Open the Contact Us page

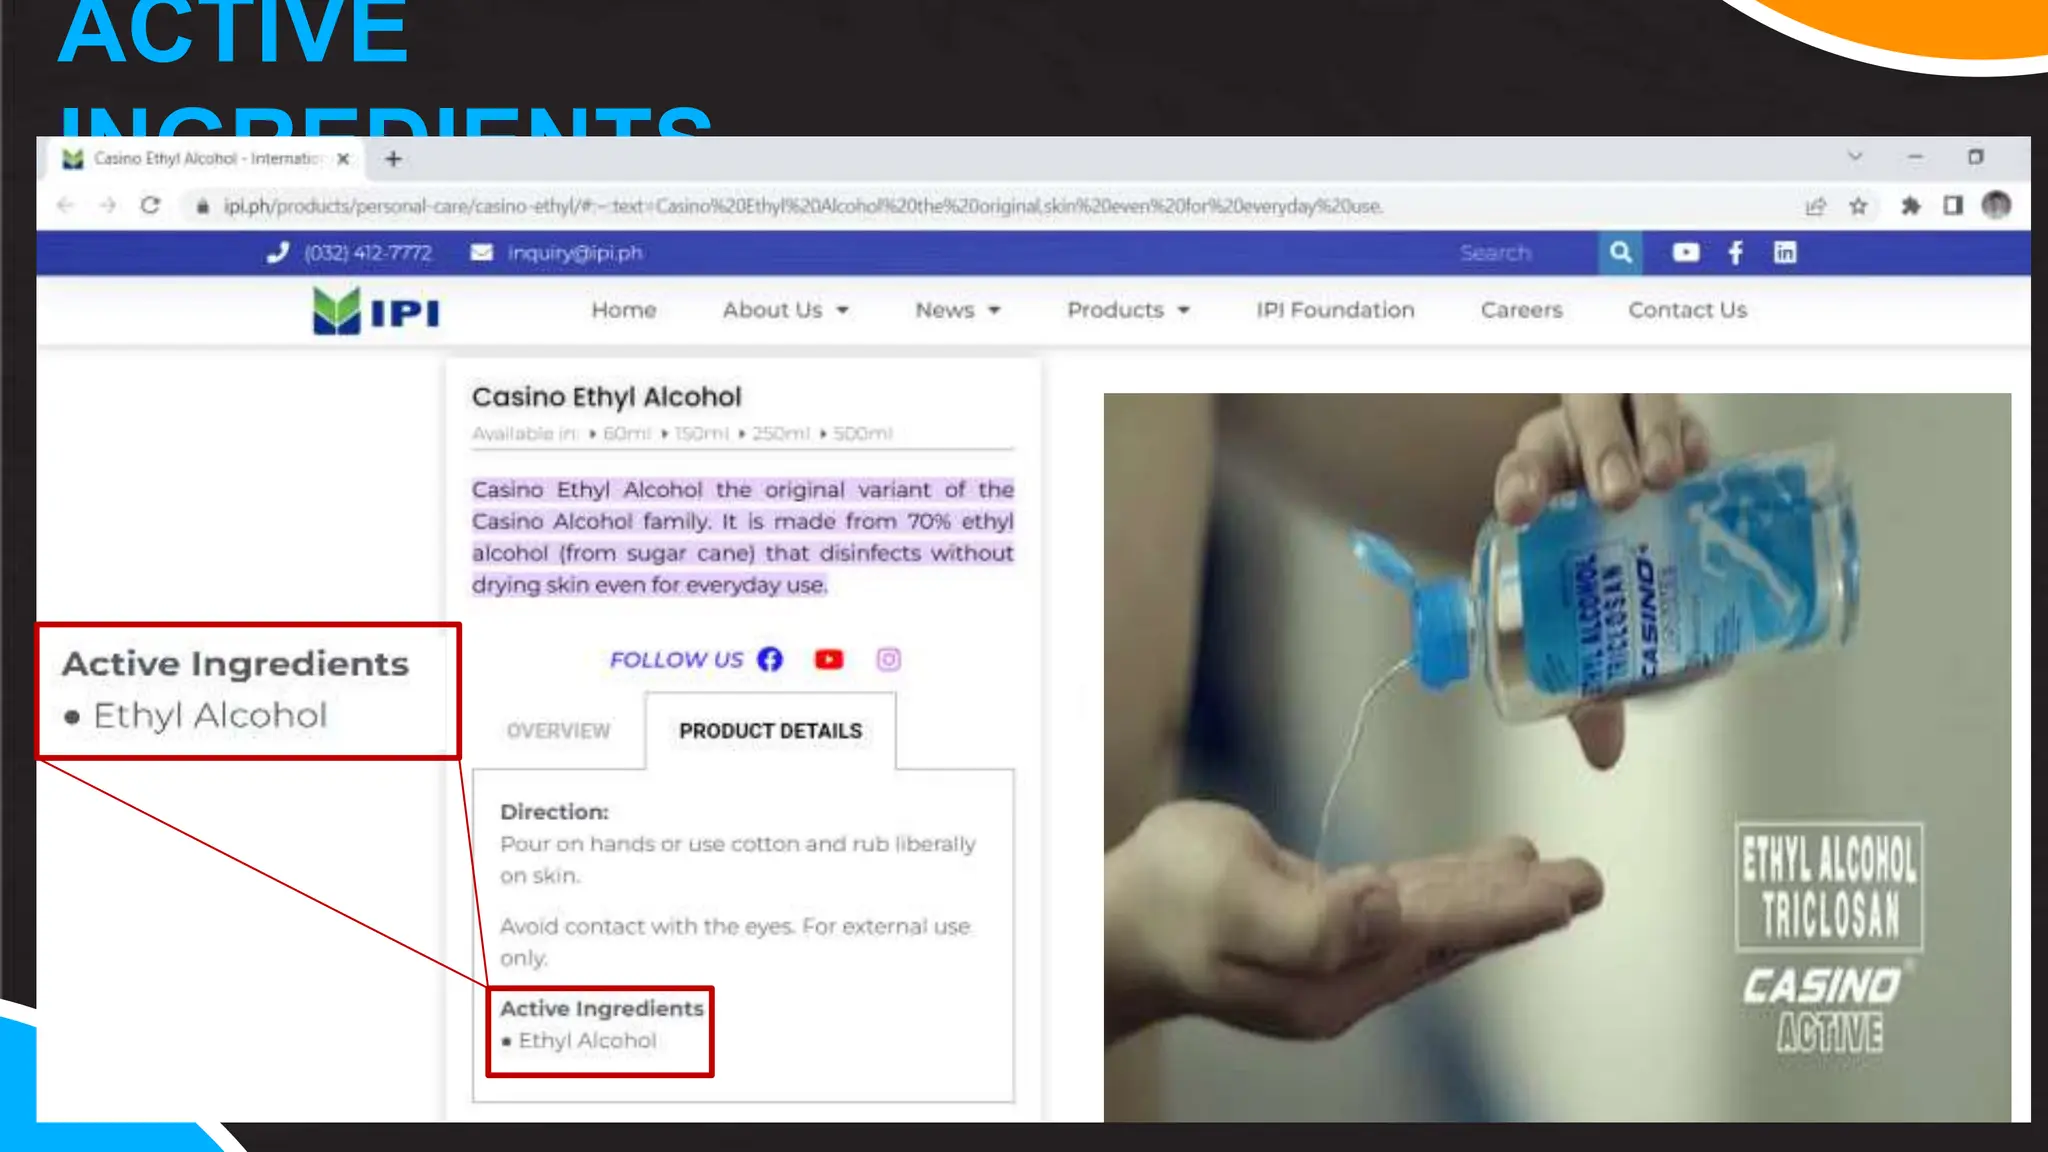1688,310
